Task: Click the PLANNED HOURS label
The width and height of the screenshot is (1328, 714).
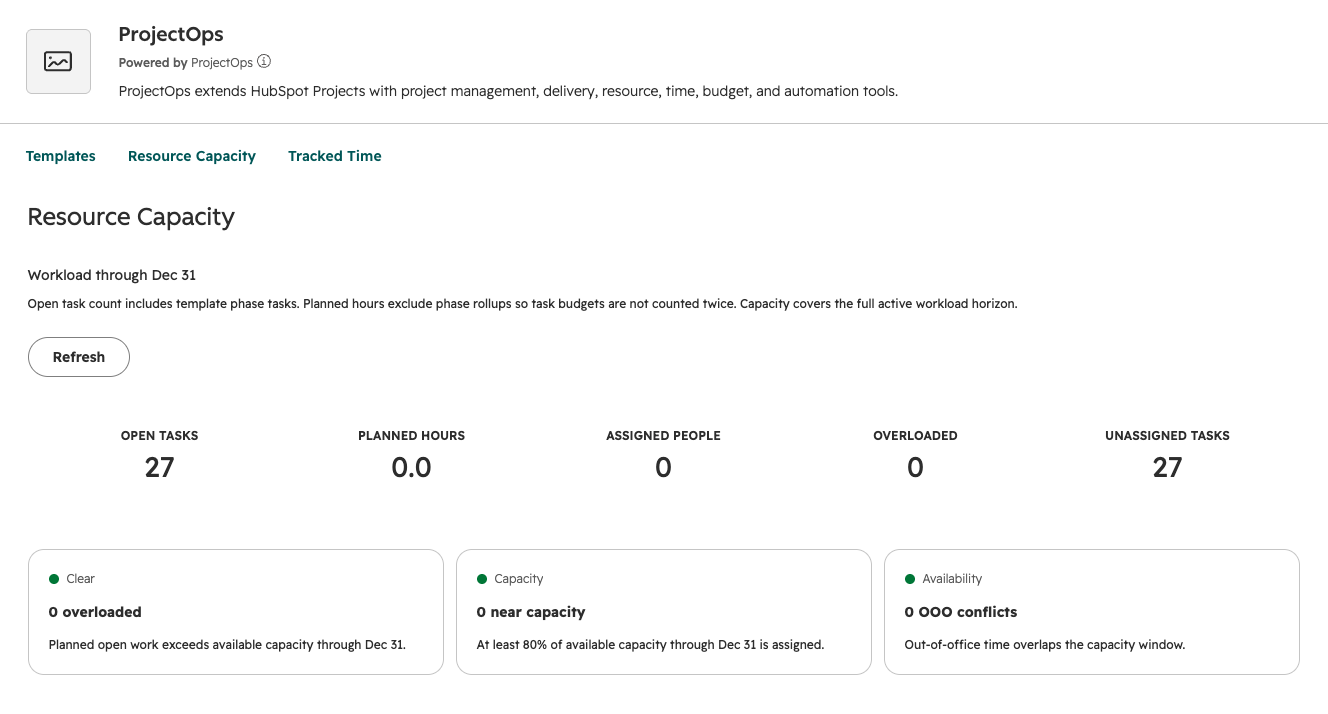Action: (411, 436)
